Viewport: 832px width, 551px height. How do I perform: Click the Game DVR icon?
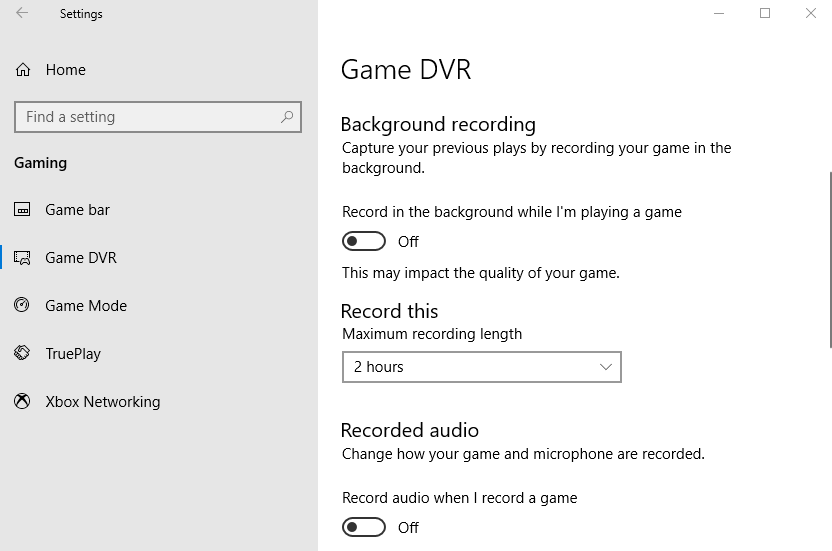click(22, 257)
